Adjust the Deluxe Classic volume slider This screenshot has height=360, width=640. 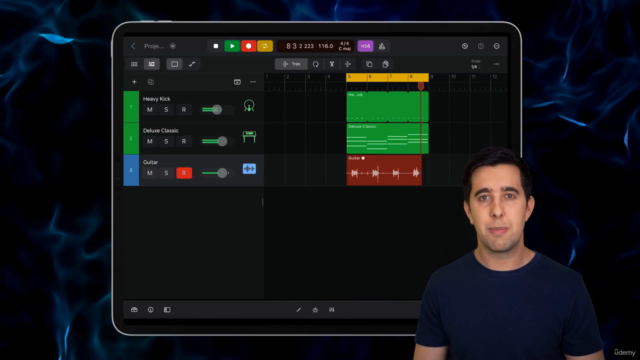click(218, 141)
